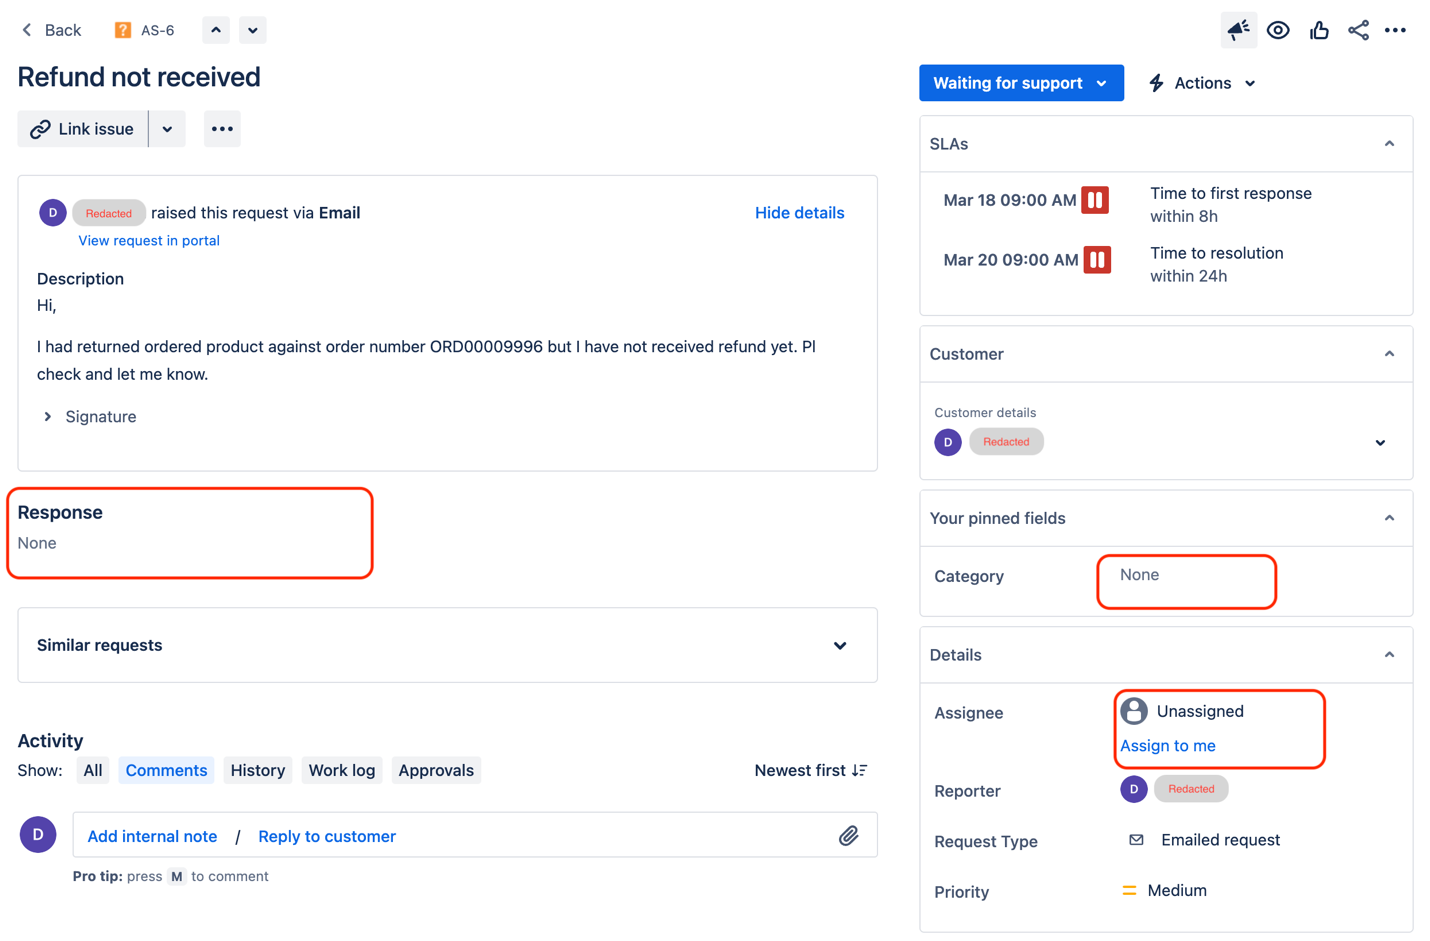Click the three dots beside Link issue

coord(222,129)
